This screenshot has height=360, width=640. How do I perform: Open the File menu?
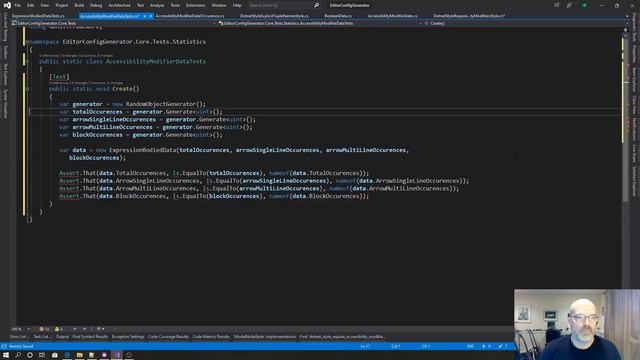pos(17,5)
